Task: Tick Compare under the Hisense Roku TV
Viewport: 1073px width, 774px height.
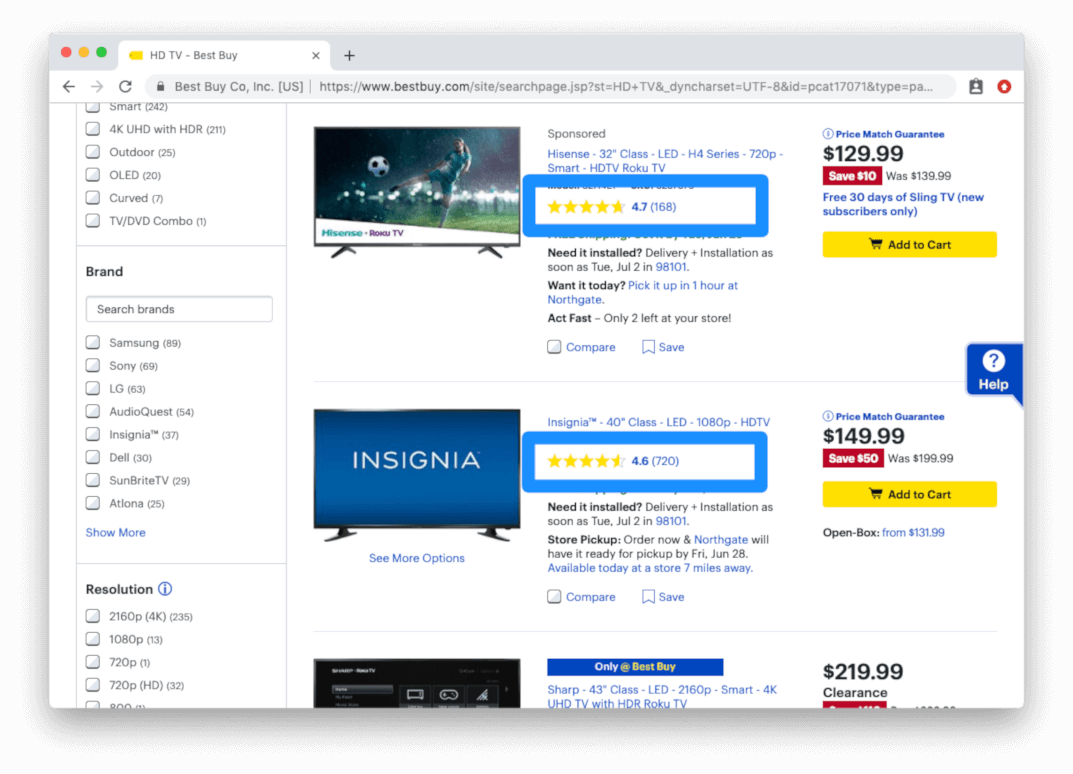Action: (x=554, y=346)
